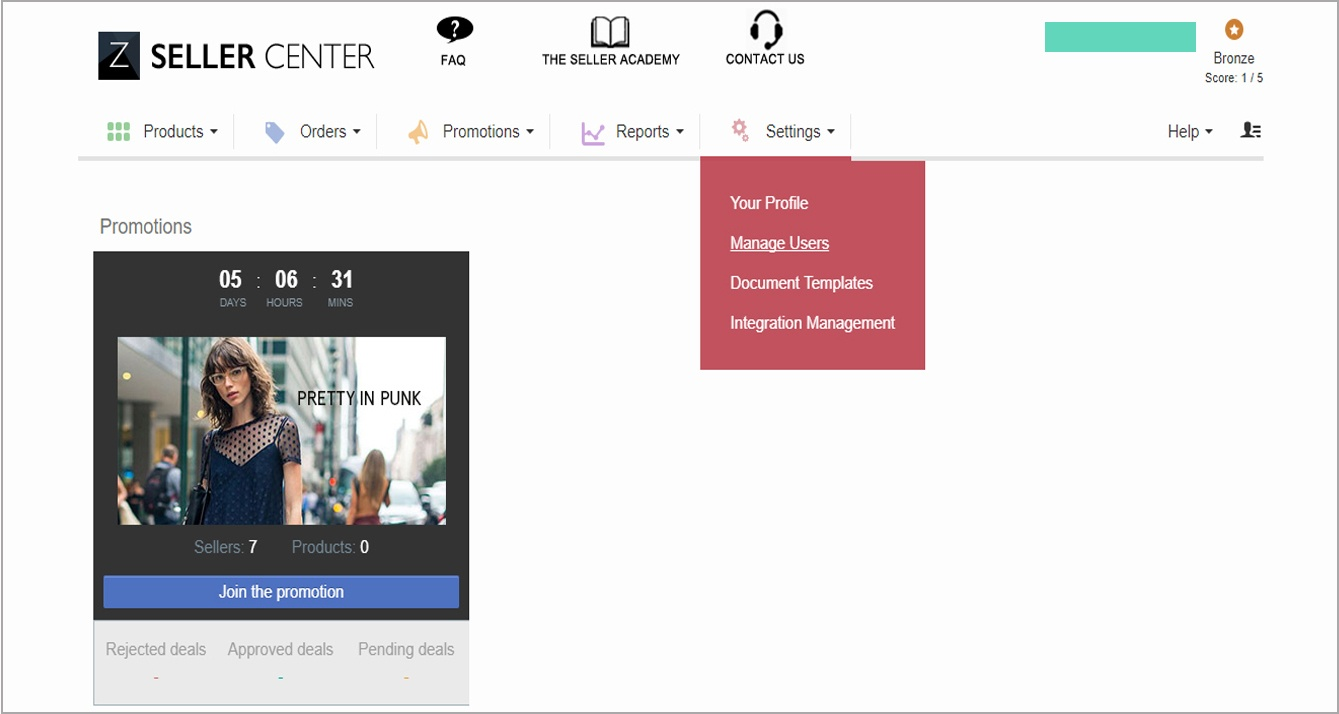Open the Help dropdown
The height and width of the screenshot is (714, 1339).
click(x=1190, y=132)
